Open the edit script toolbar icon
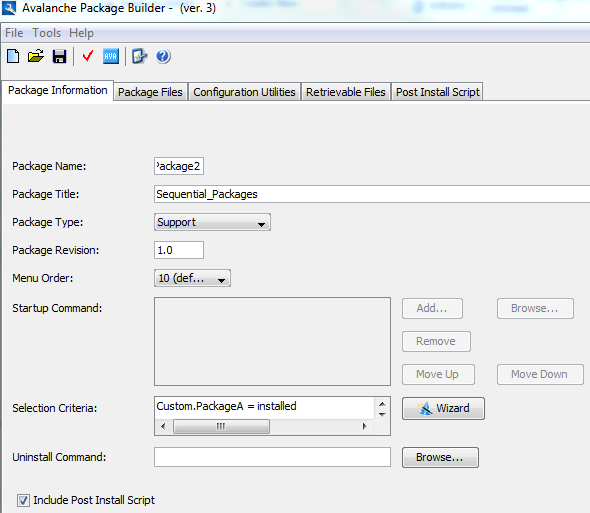 (x=139, y=56)
